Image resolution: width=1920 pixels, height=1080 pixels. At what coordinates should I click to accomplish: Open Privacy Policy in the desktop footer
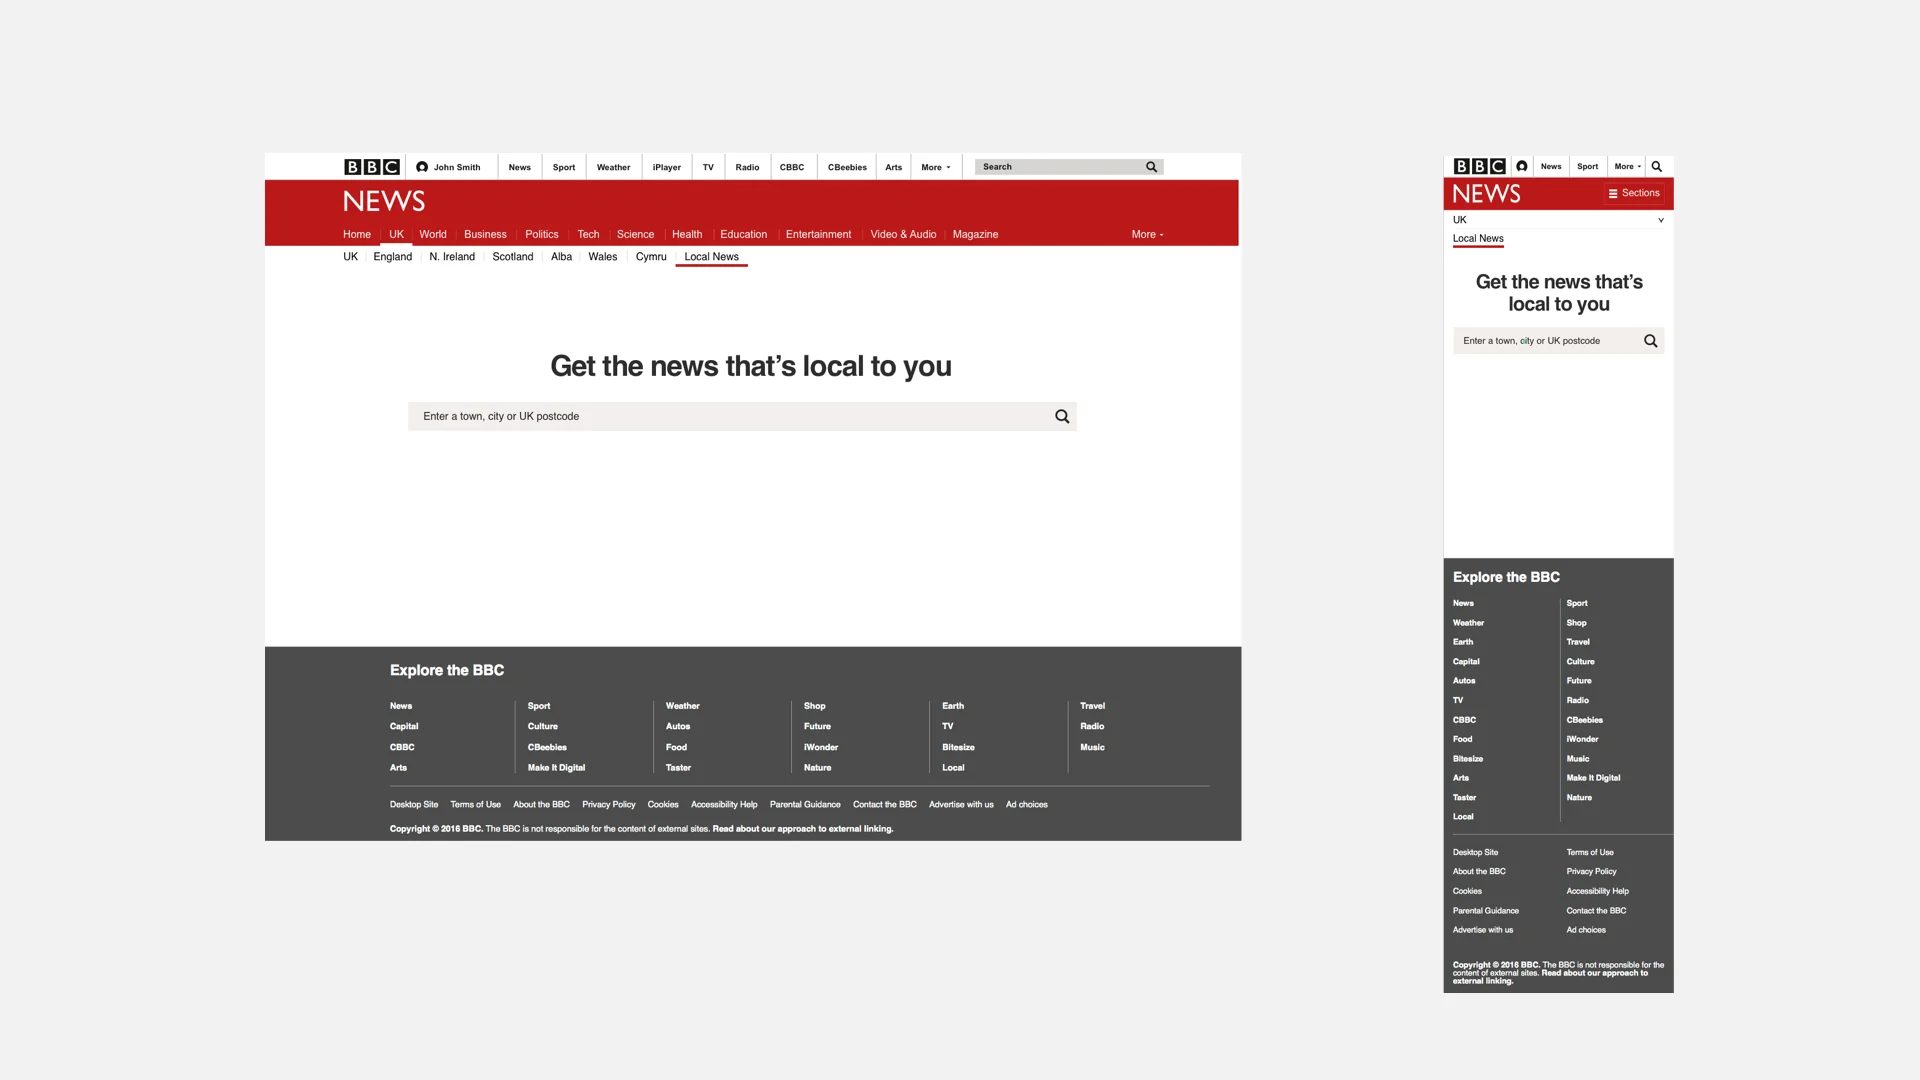point(609,804)
